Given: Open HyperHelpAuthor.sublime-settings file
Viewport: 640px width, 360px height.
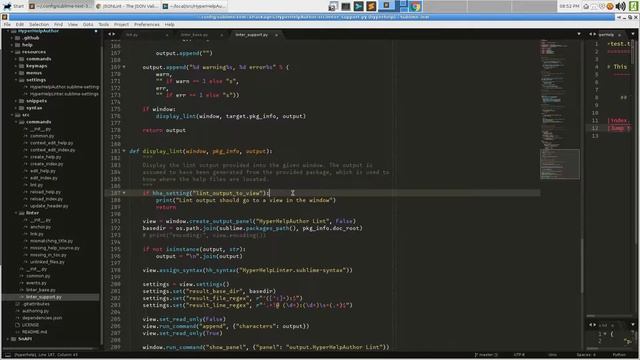Looking at the screenshot, I should click(x=64, y=87).
